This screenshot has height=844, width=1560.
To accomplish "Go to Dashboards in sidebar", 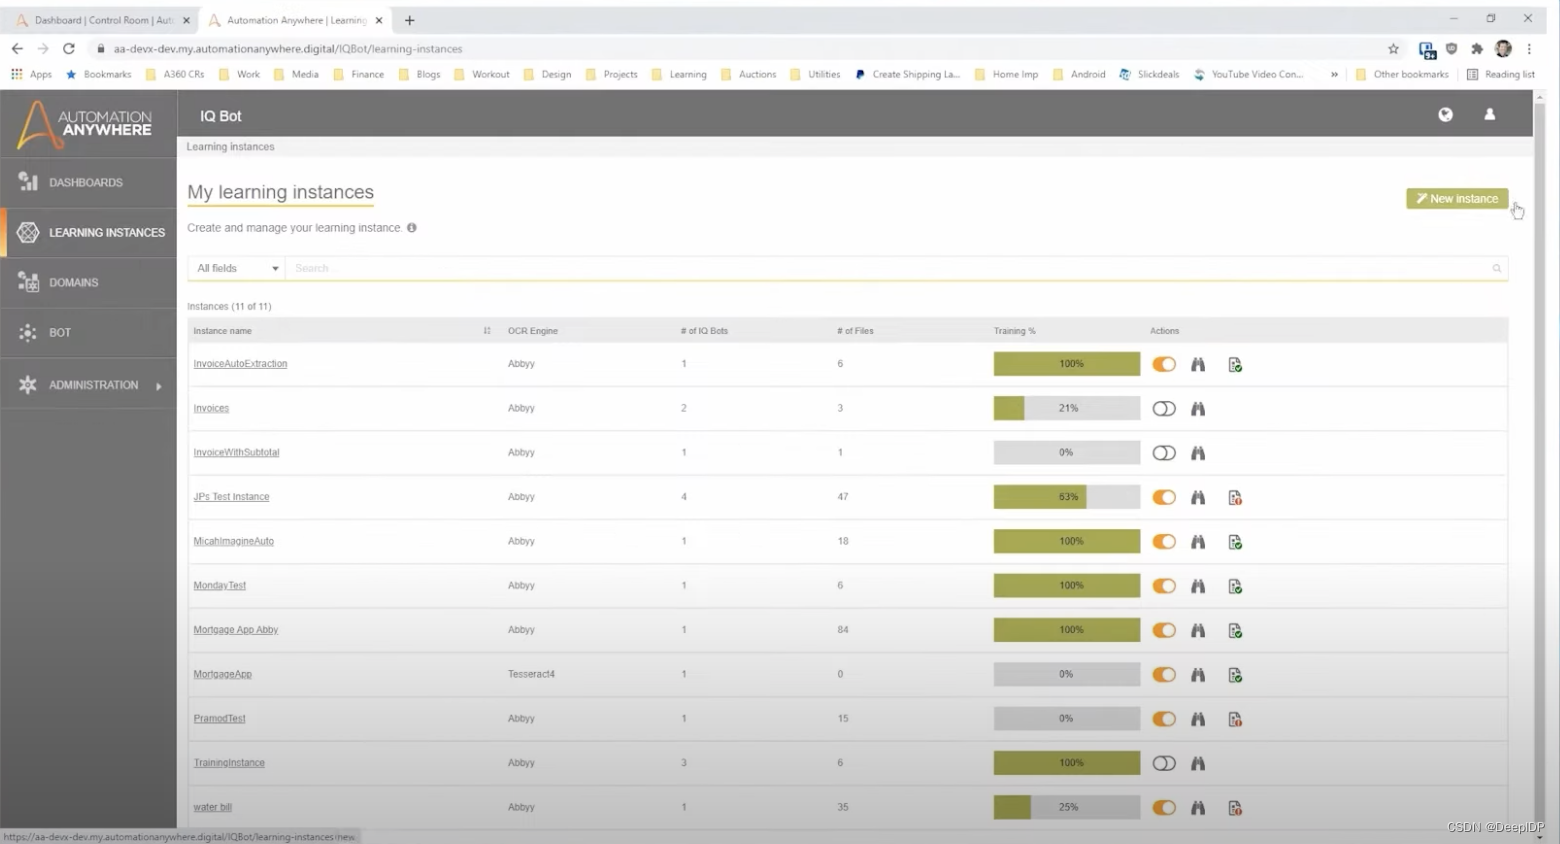I will [88, 183].
